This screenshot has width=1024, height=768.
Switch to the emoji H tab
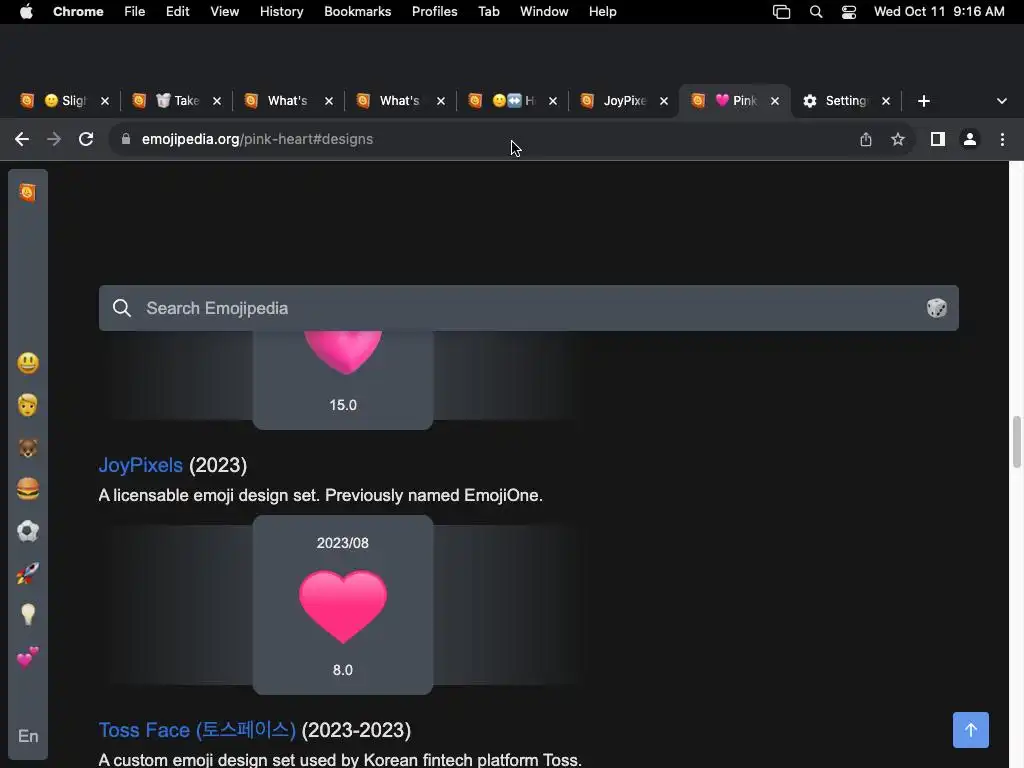pos(512,101)
